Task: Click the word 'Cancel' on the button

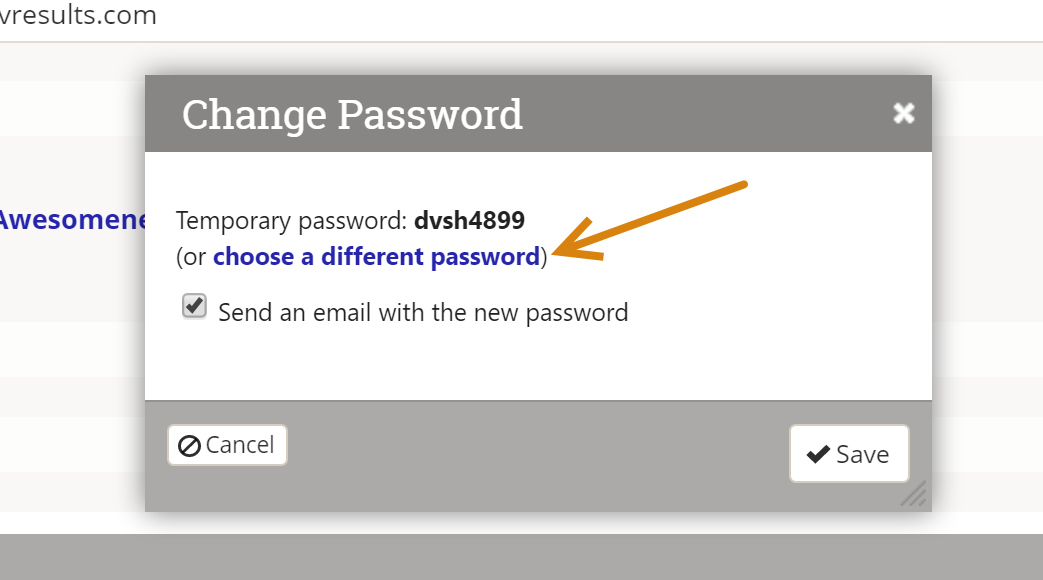Action: (x=240, y=445)
